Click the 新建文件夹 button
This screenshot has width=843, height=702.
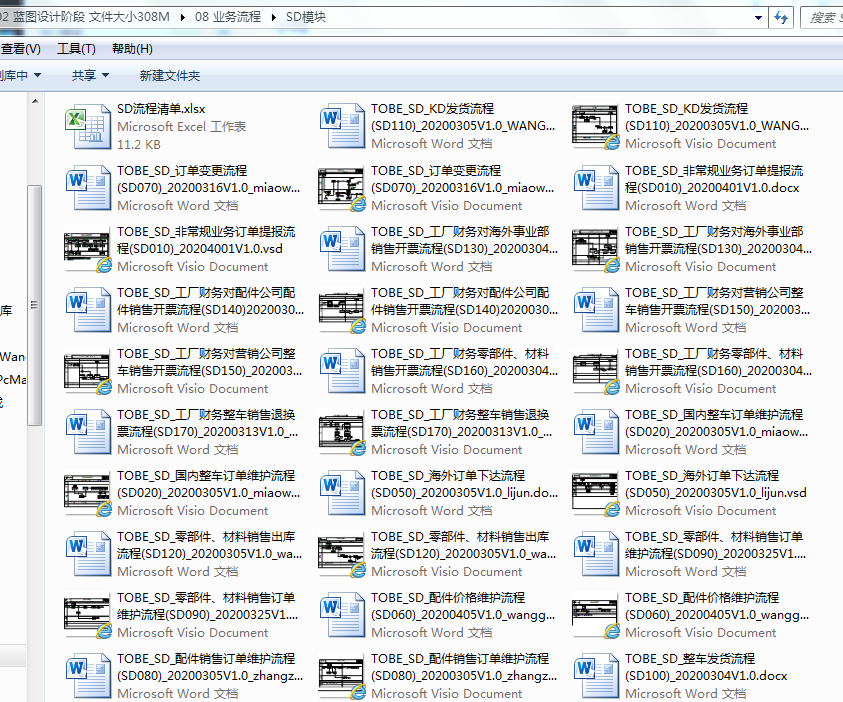170,75
